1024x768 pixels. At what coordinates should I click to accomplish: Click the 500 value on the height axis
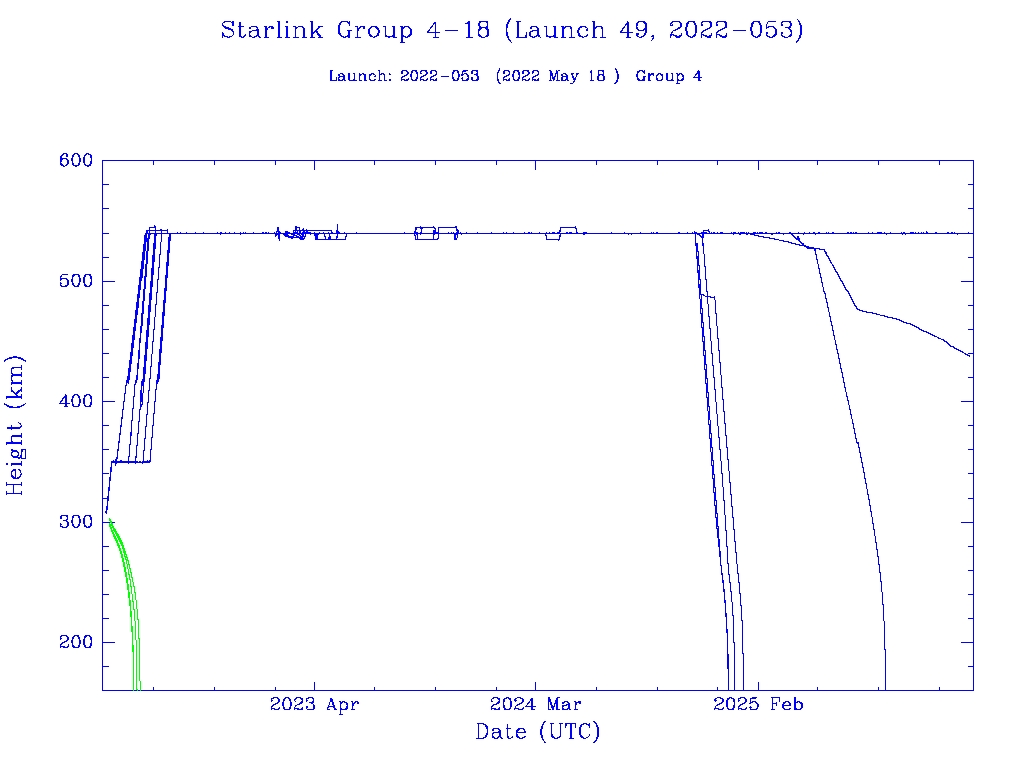pyautogui.click(x=76, y=281)
